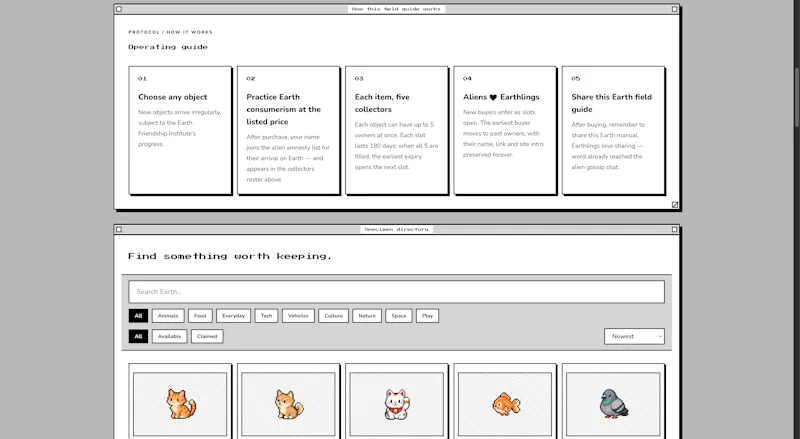The image size is (800, 439).
Task: Click the 'Find something worth keeping.' heading
Action: 230,256
